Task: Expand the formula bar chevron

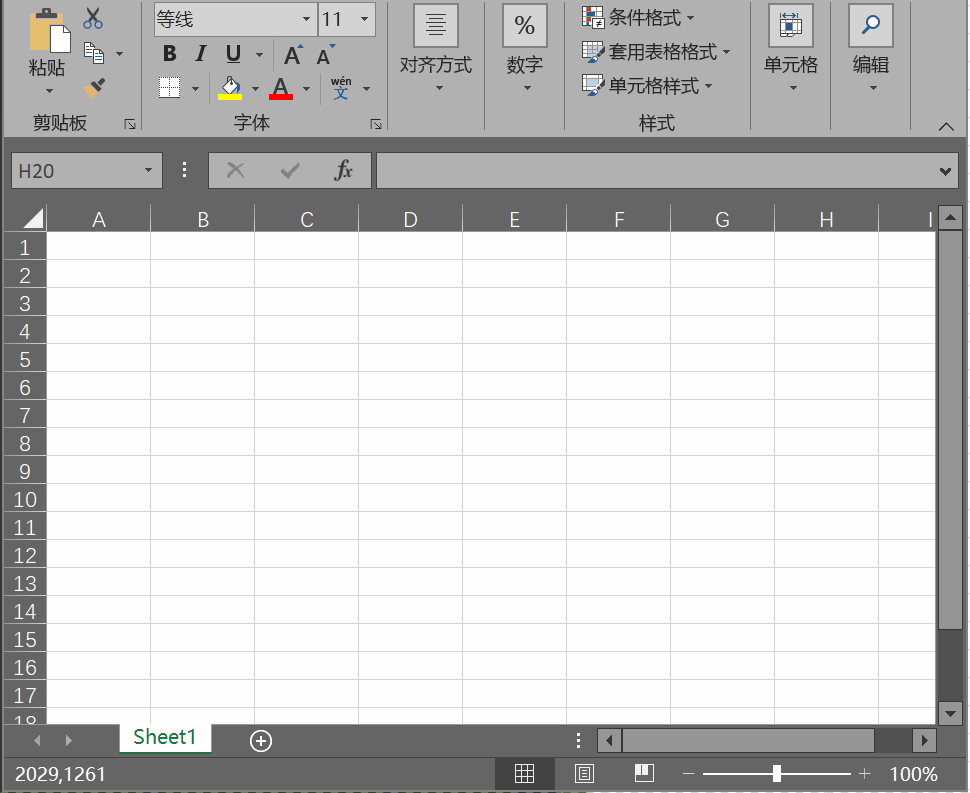Action: tap(945, 171)
